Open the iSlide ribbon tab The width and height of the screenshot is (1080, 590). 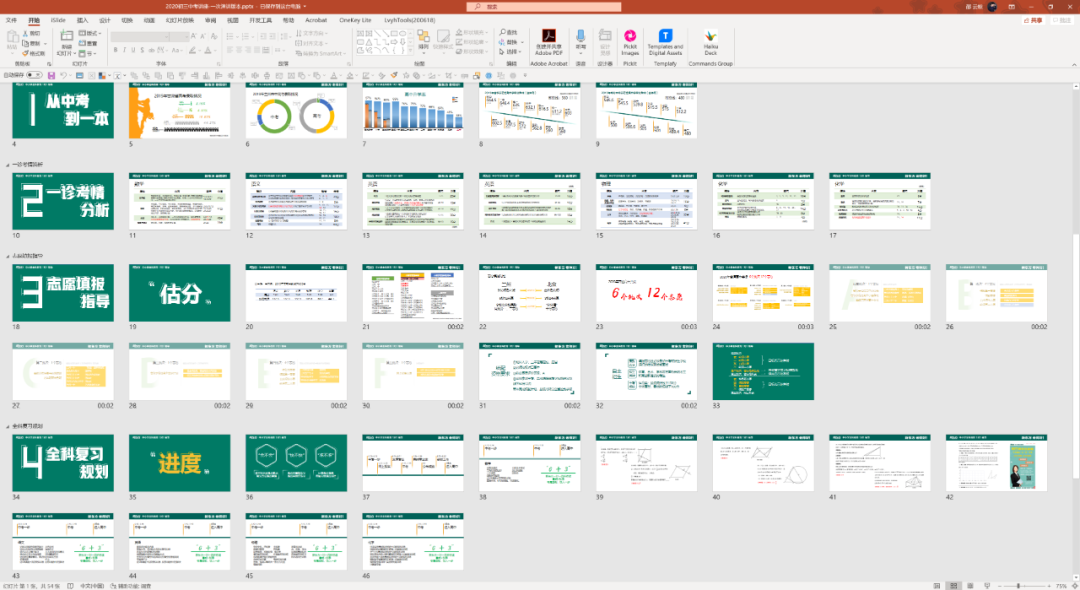58,21
